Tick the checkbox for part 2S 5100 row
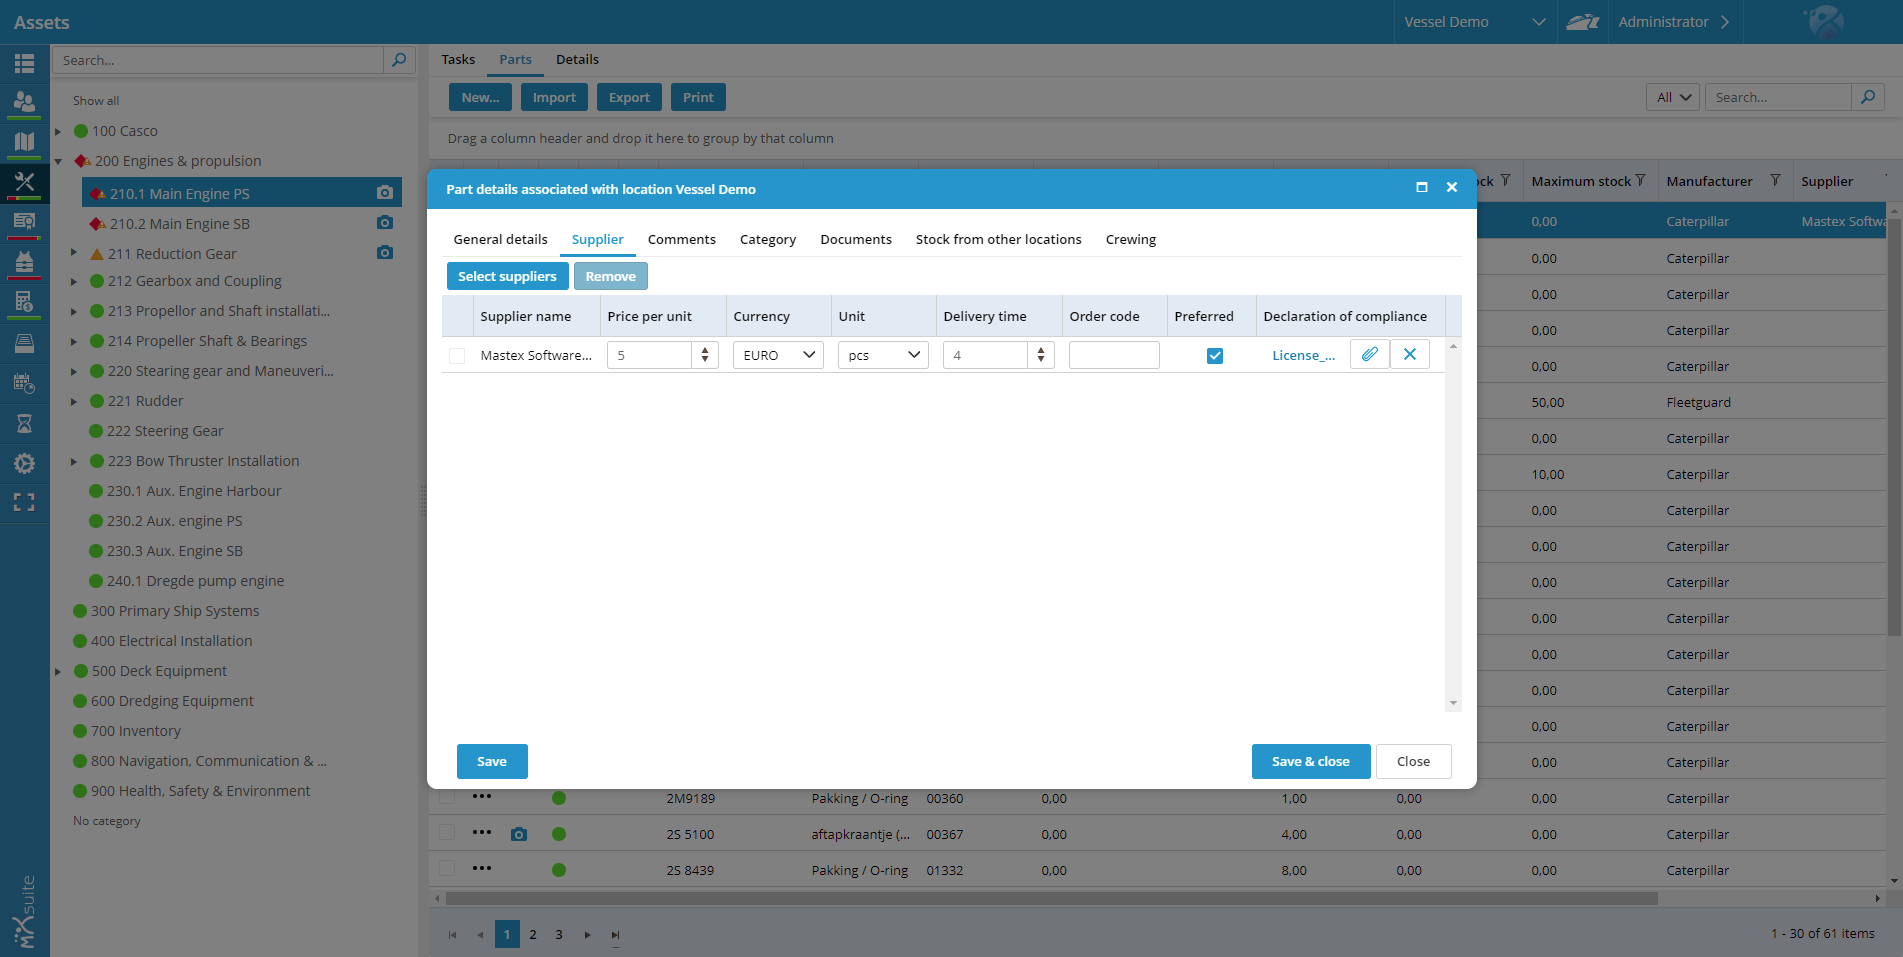 click(x=447, y=833)
